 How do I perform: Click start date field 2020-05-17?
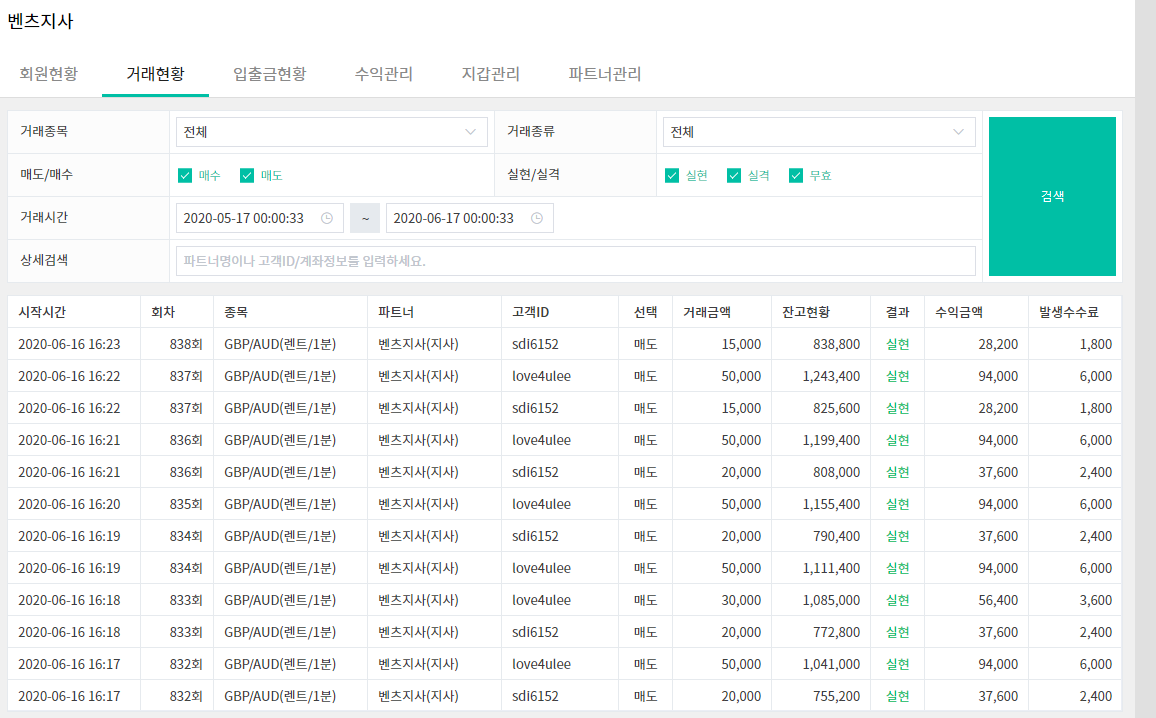[x=260, y=218]
